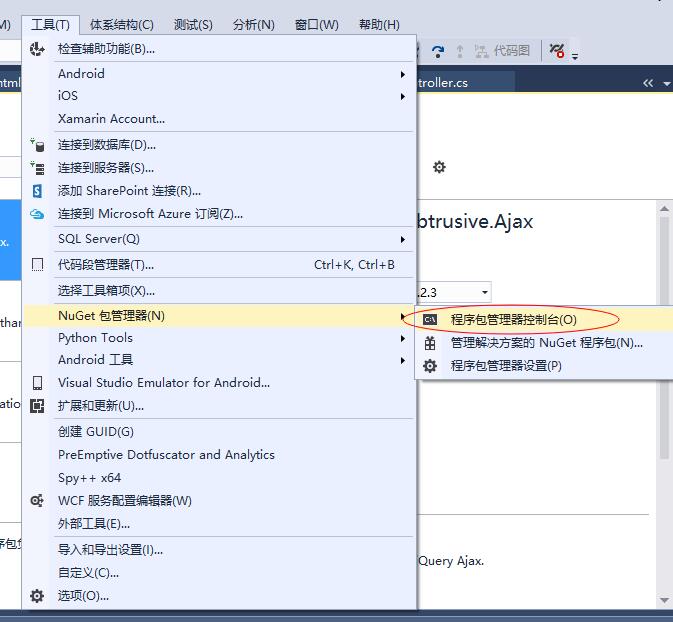Open the package version dropdown
673x622 pixels.
point(485,292)
